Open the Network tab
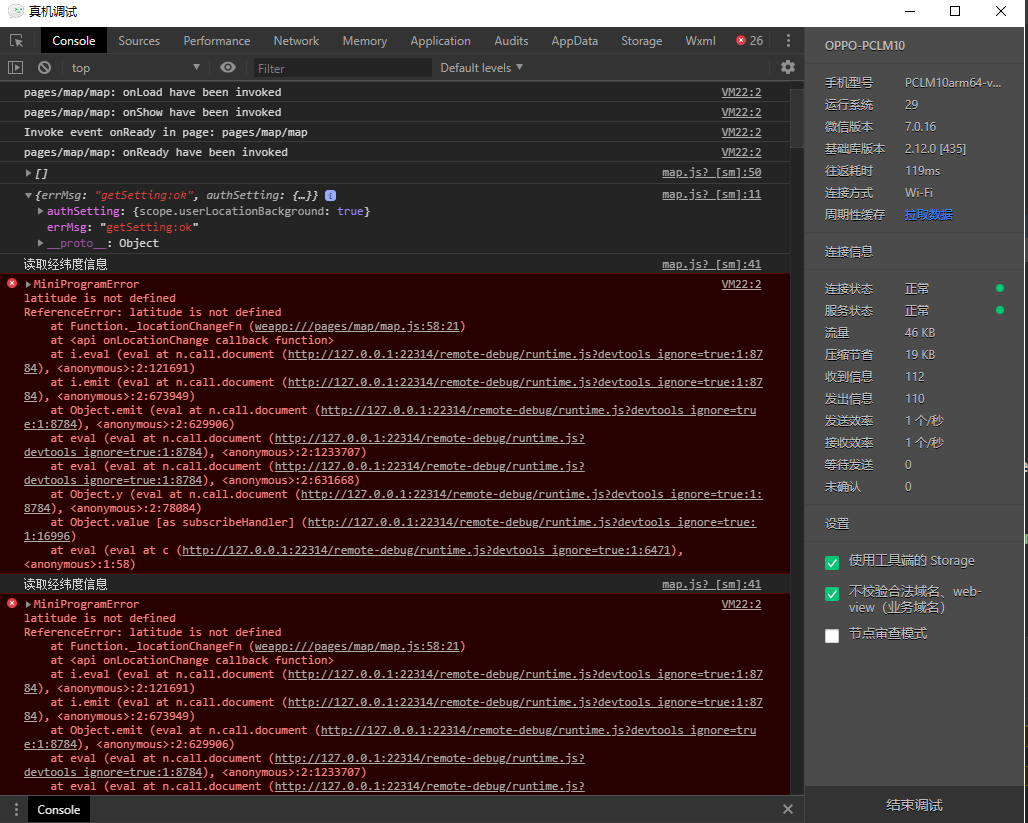Screen dimensions: 1028x823 click(296, 41)
